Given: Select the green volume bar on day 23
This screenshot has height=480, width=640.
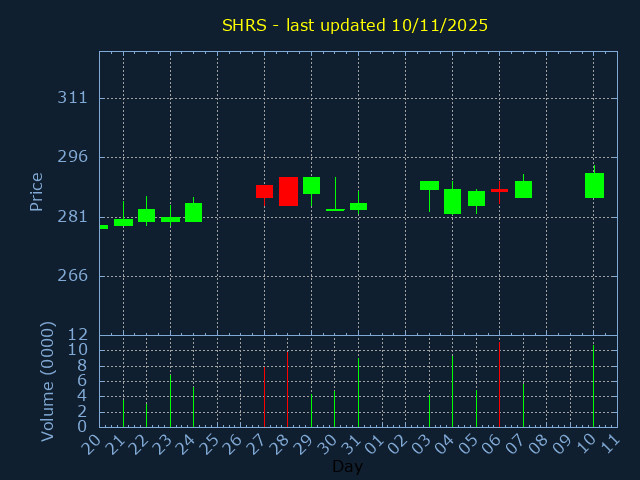Looking at the screenshot, I should coord(170,400).
